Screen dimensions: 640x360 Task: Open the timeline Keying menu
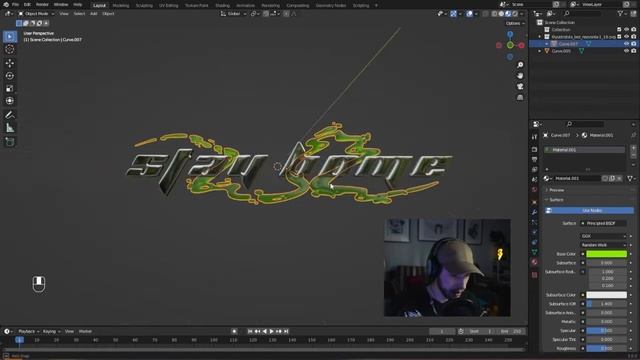click(x=51, y=331)
